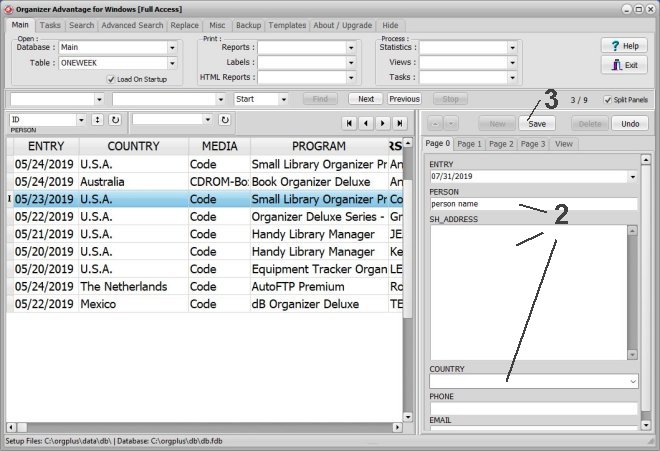
Task: Click the Previous search button
Action: [404, 99]
